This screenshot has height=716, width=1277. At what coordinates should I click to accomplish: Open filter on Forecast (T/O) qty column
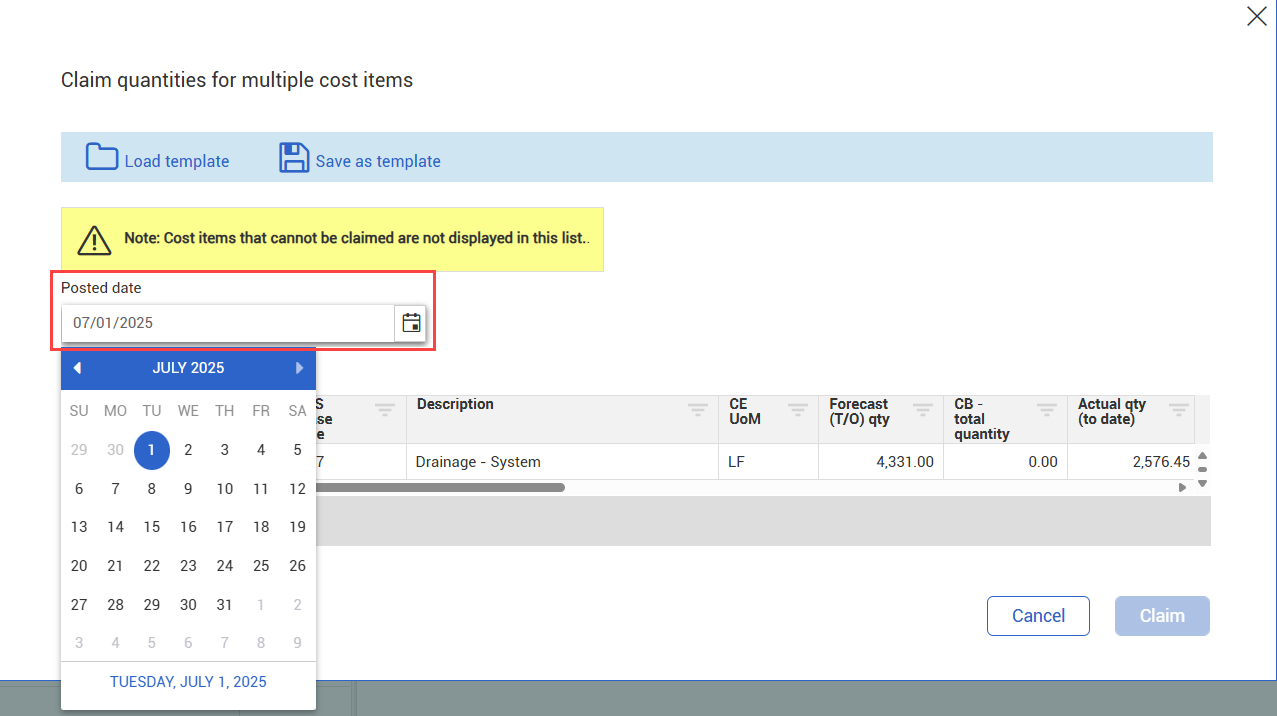(922, 409)
